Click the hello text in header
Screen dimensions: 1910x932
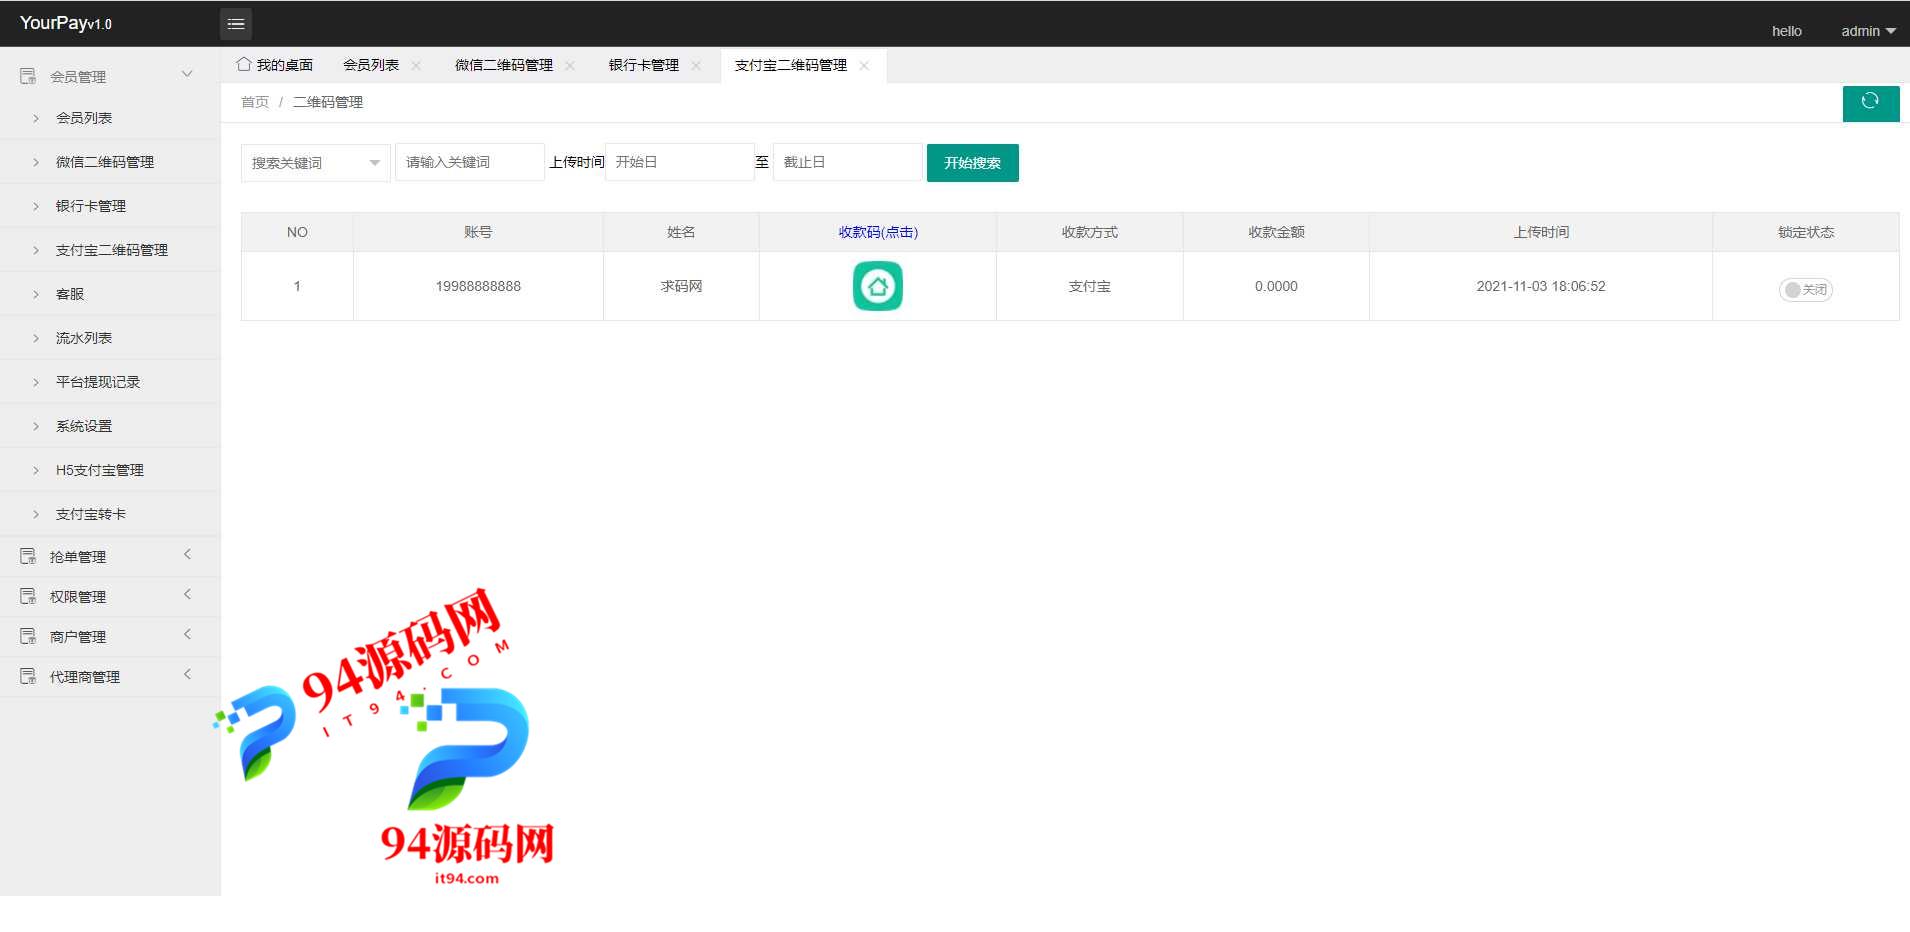coord(1787,31)
